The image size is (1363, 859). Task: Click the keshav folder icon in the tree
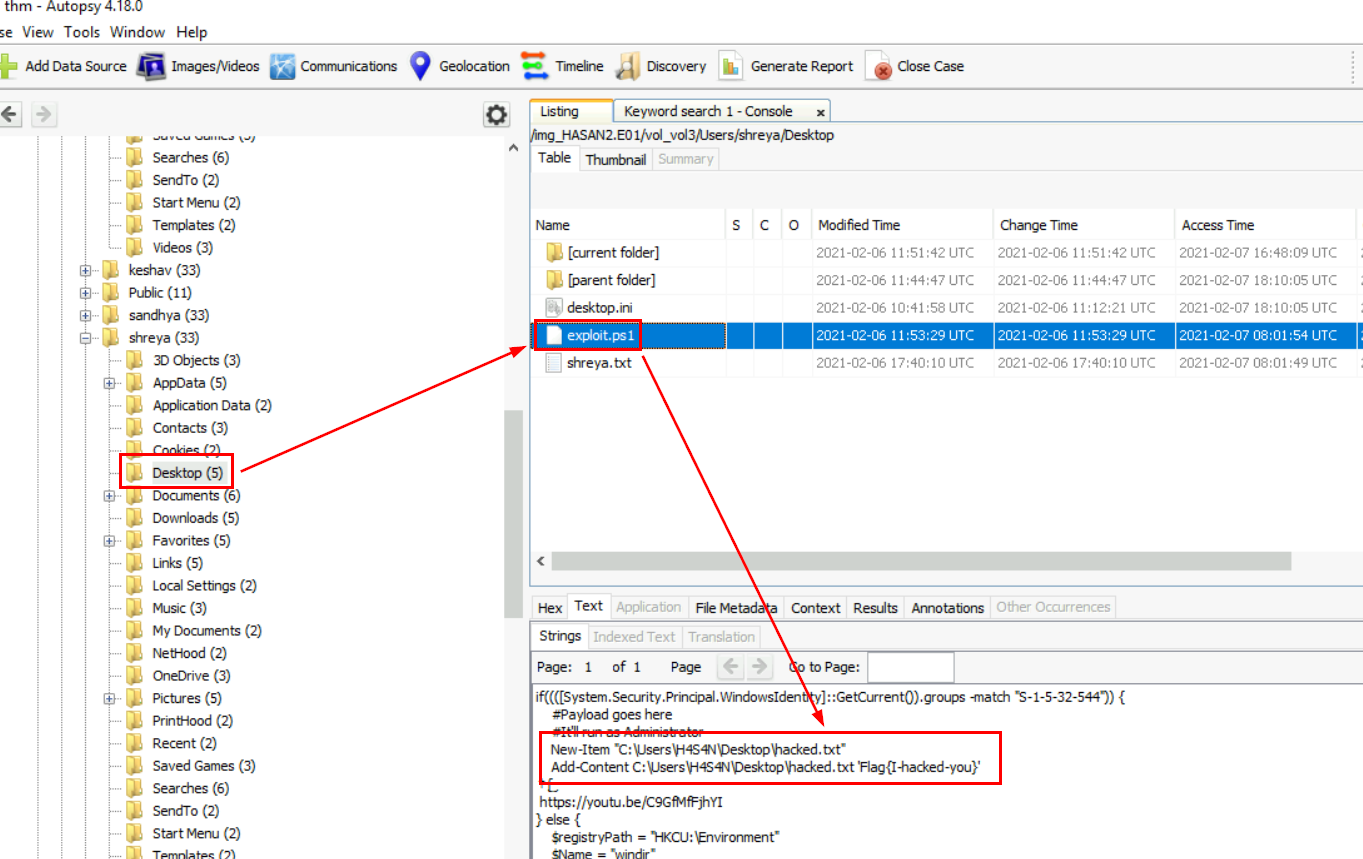point(111,270)
